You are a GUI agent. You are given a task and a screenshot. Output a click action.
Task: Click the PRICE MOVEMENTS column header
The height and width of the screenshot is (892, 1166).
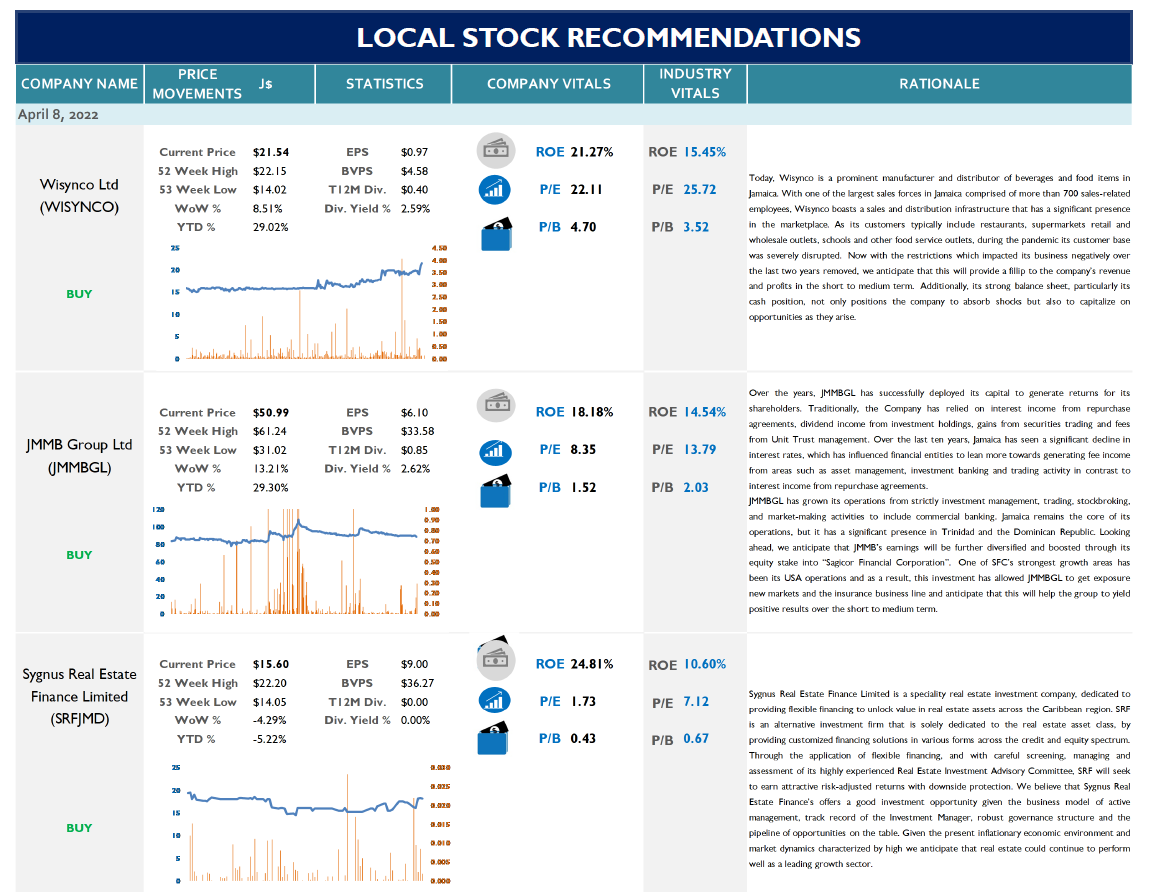coord(197,84)
